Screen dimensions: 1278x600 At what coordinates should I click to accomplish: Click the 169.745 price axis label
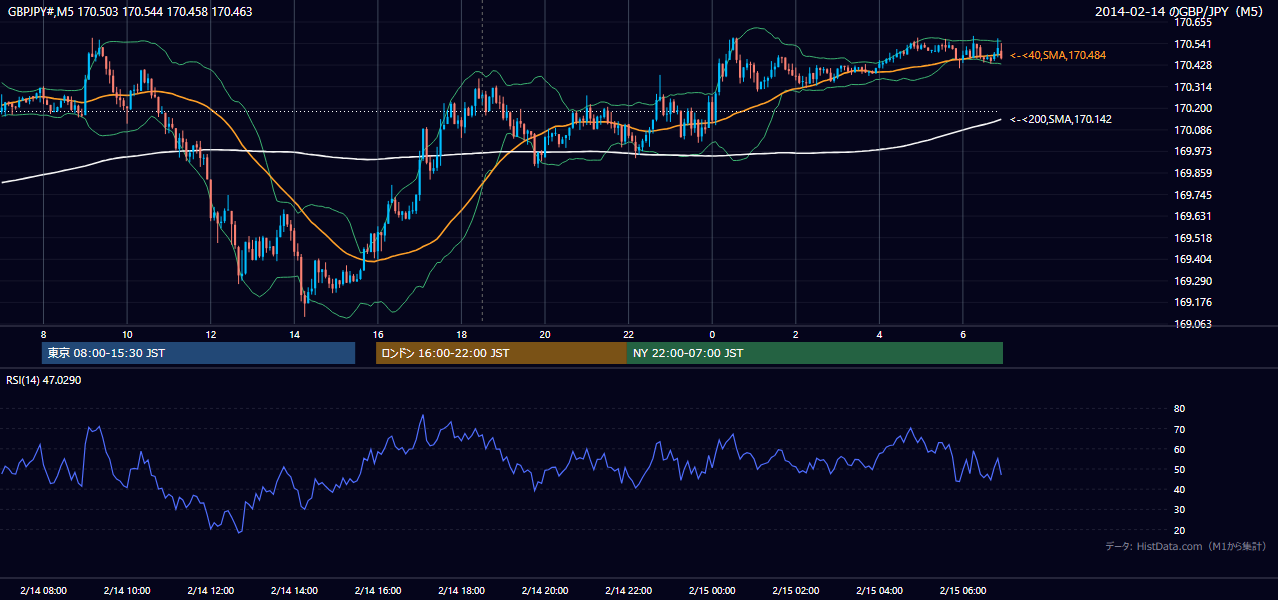pos(1193,195)
